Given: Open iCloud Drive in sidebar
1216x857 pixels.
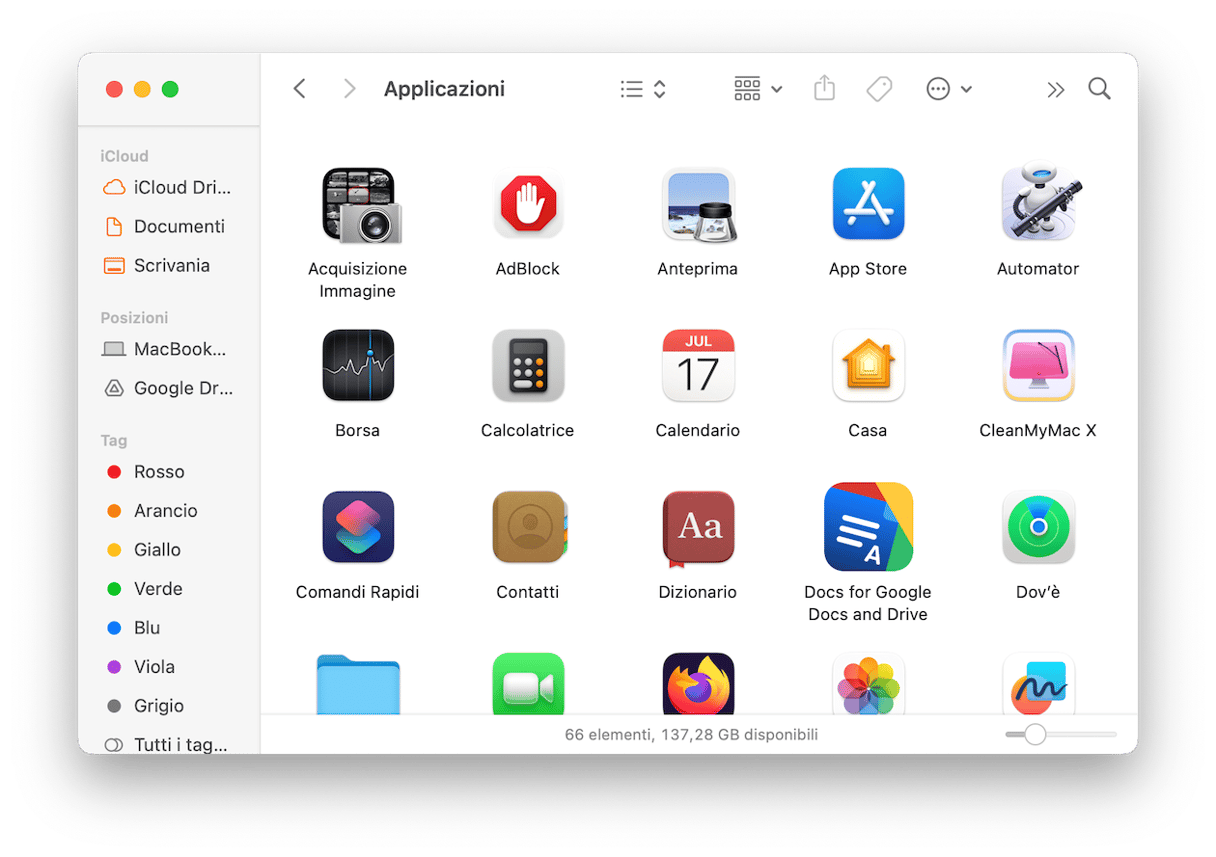Looking at the screenshot, I should coord(169,187).
